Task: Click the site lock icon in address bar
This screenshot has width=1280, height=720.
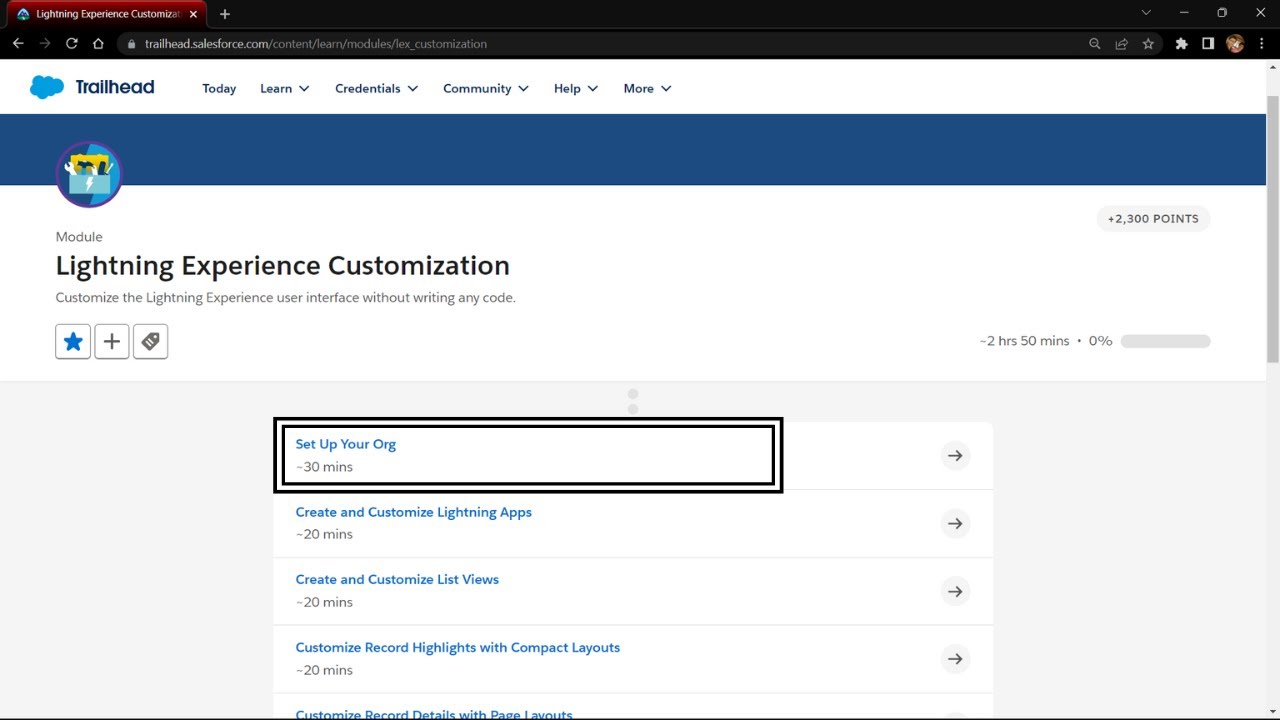Action: (x=131, y=44)
